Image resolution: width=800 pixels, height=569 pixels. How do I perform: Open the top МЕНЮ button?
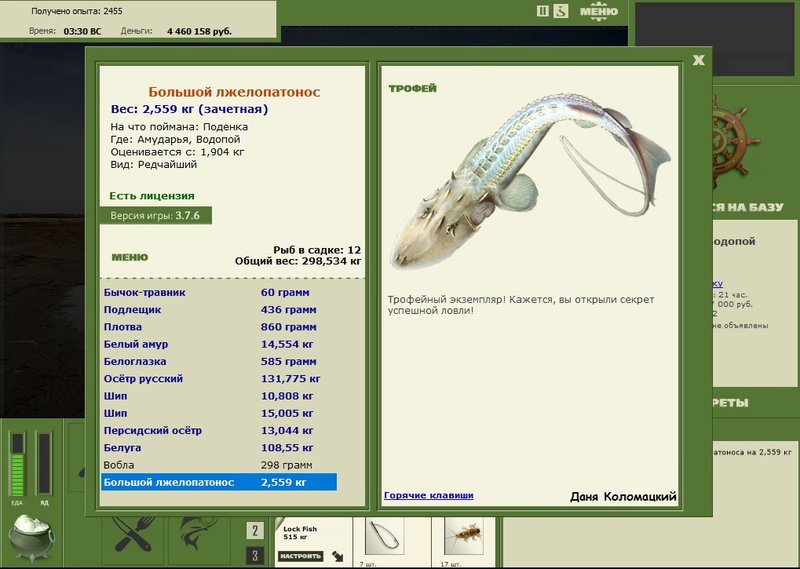598,11
